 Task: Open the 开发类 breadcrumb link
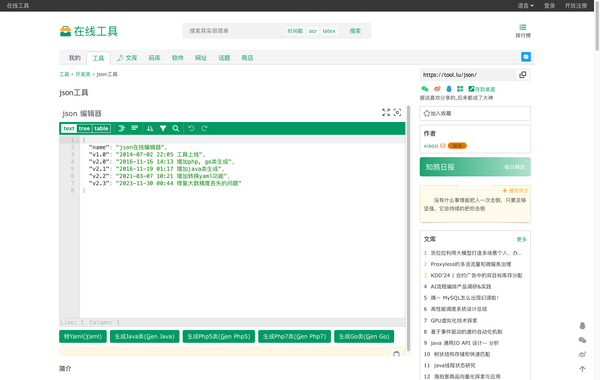(x=83, y=74)
